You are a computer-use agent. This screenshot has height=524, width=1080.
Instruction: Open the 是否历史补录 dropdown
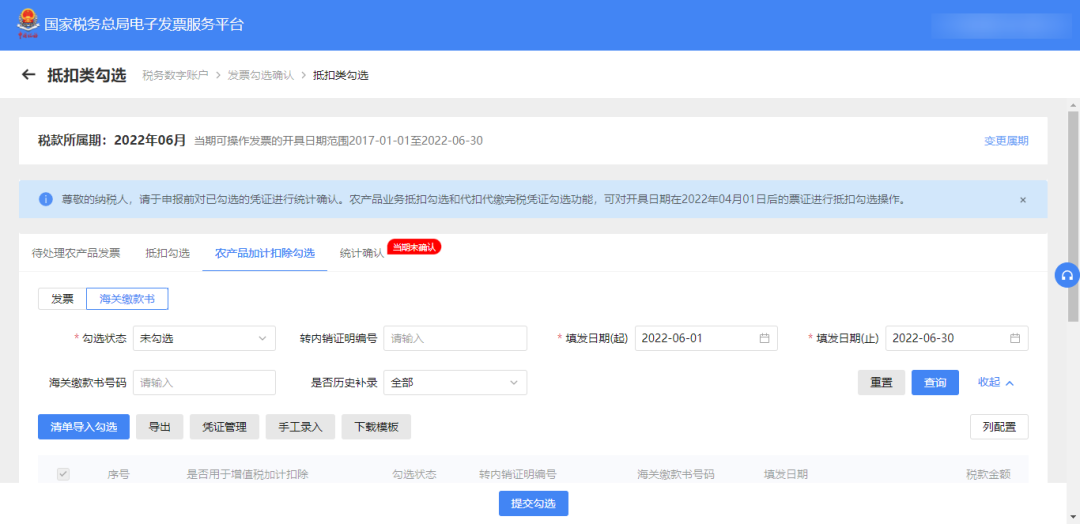[x=455, y=383]
